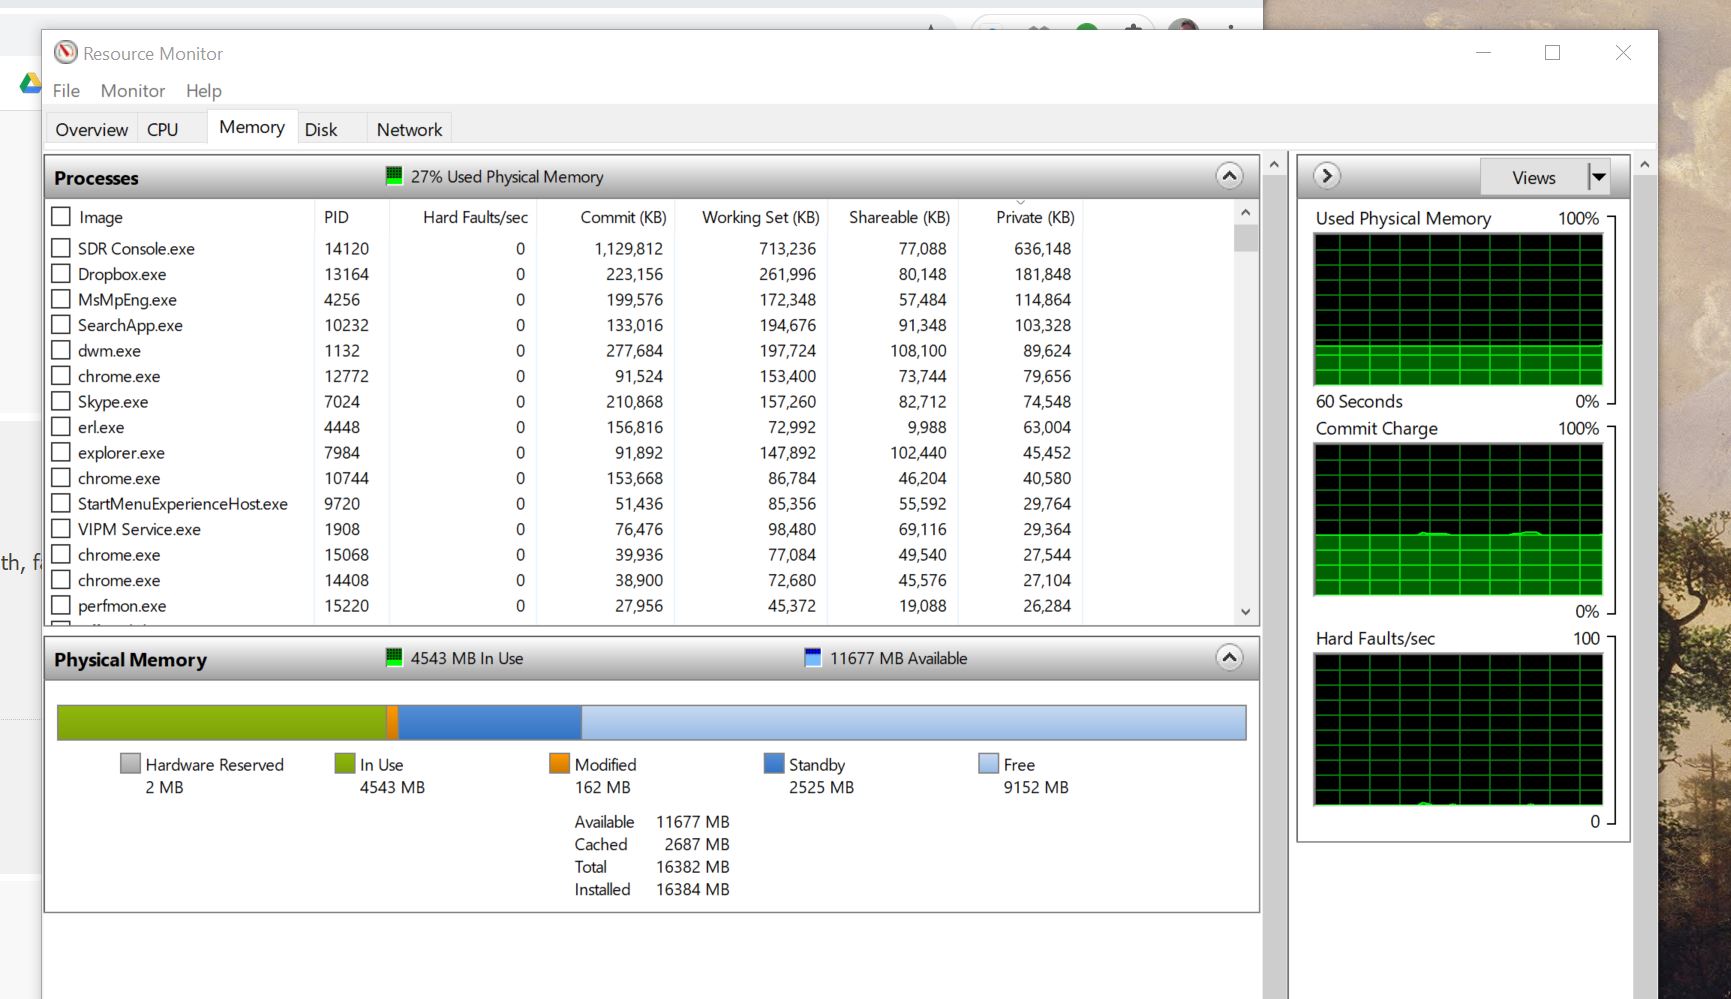Click the Views button

1533,177
